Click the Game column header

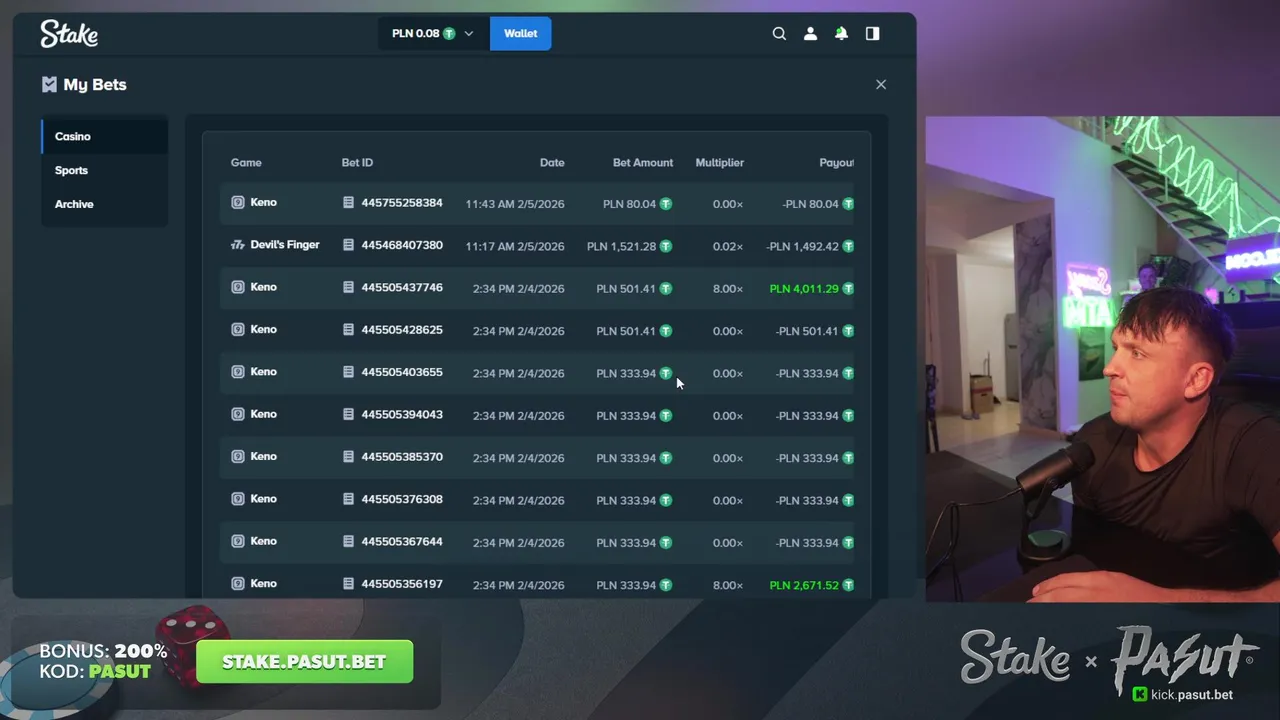coord(246,162)
